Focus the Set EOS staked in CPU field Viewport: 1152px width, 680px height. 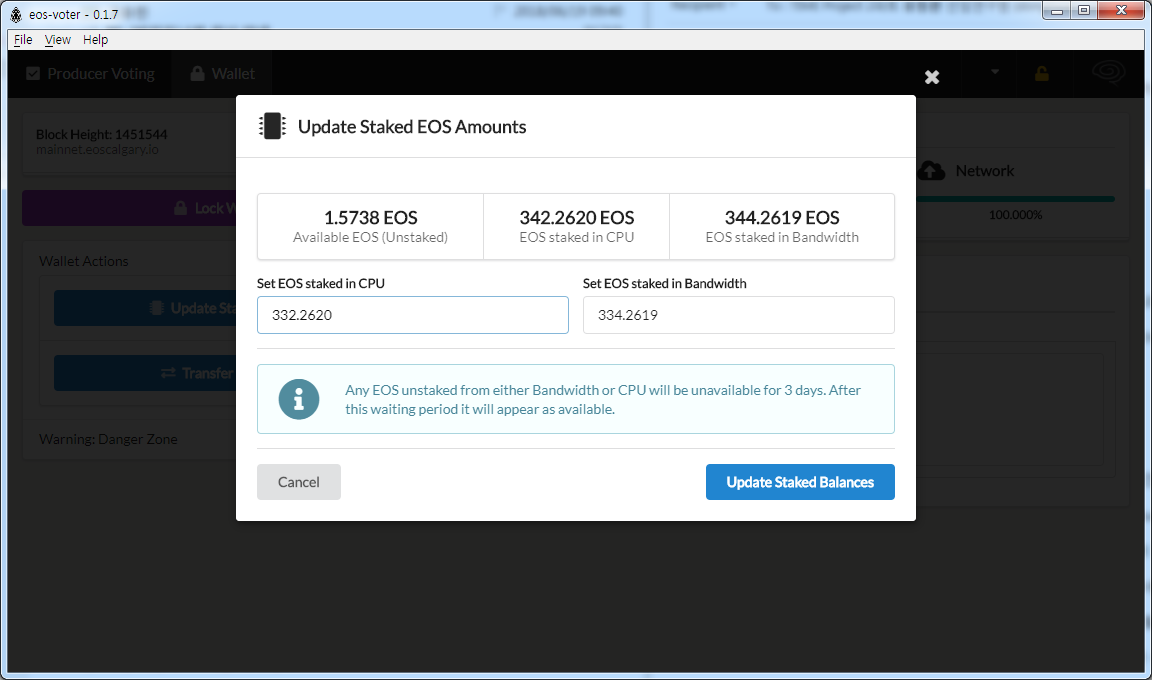[x=413, y=315]
